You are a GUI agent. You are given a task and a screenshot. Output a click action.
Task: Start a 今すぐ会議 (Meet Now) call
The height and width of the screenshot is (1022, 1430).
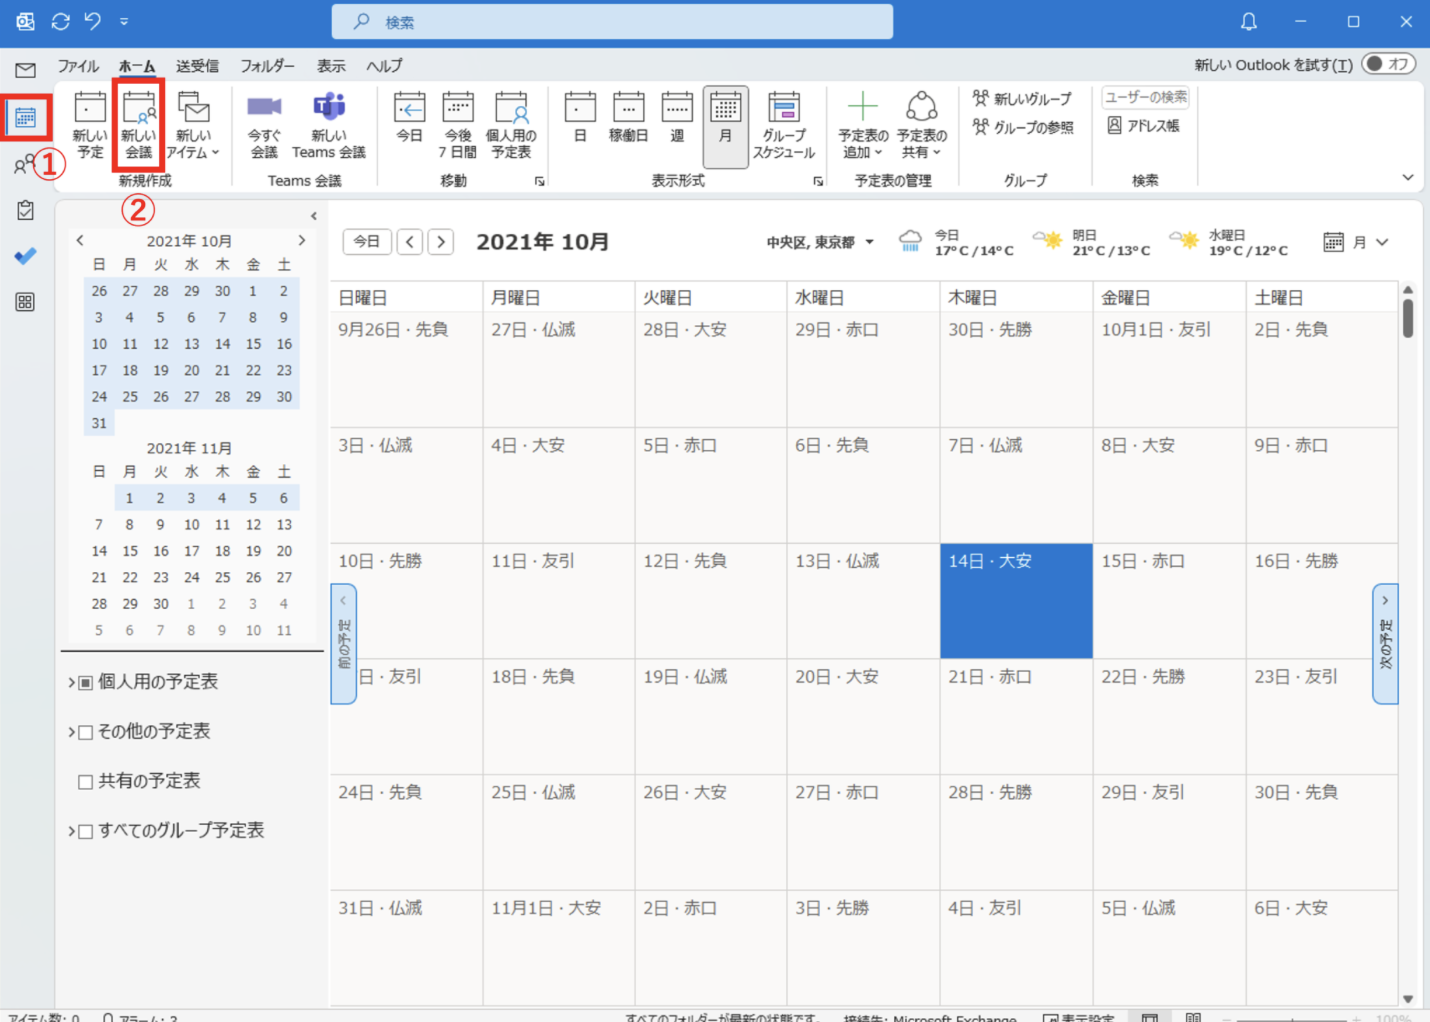coord(264,125)
